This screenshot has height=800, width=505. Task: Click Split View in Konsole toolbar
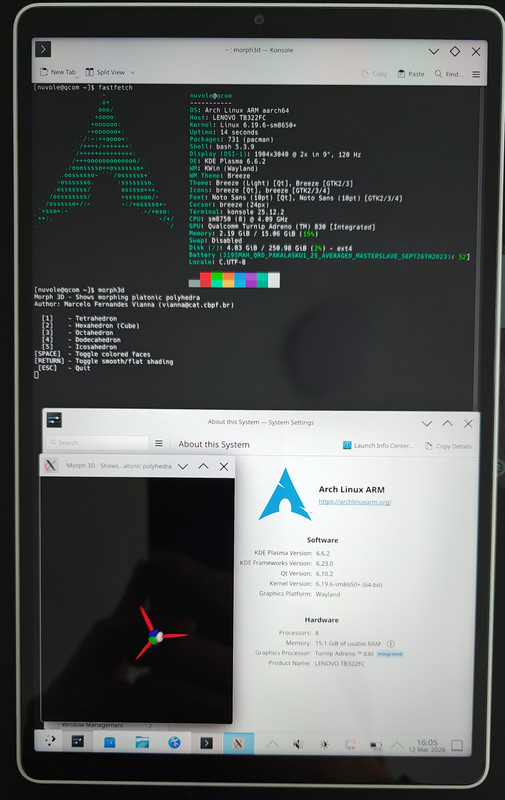pos(105,72)
